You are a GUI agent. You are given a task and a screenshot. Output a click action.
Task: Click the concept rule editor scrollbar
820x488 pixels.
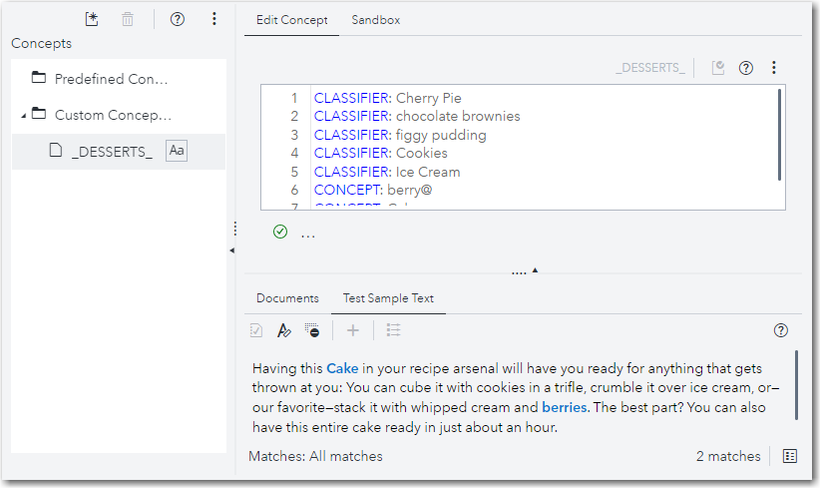pyautogui.click(x=779, y=134)
